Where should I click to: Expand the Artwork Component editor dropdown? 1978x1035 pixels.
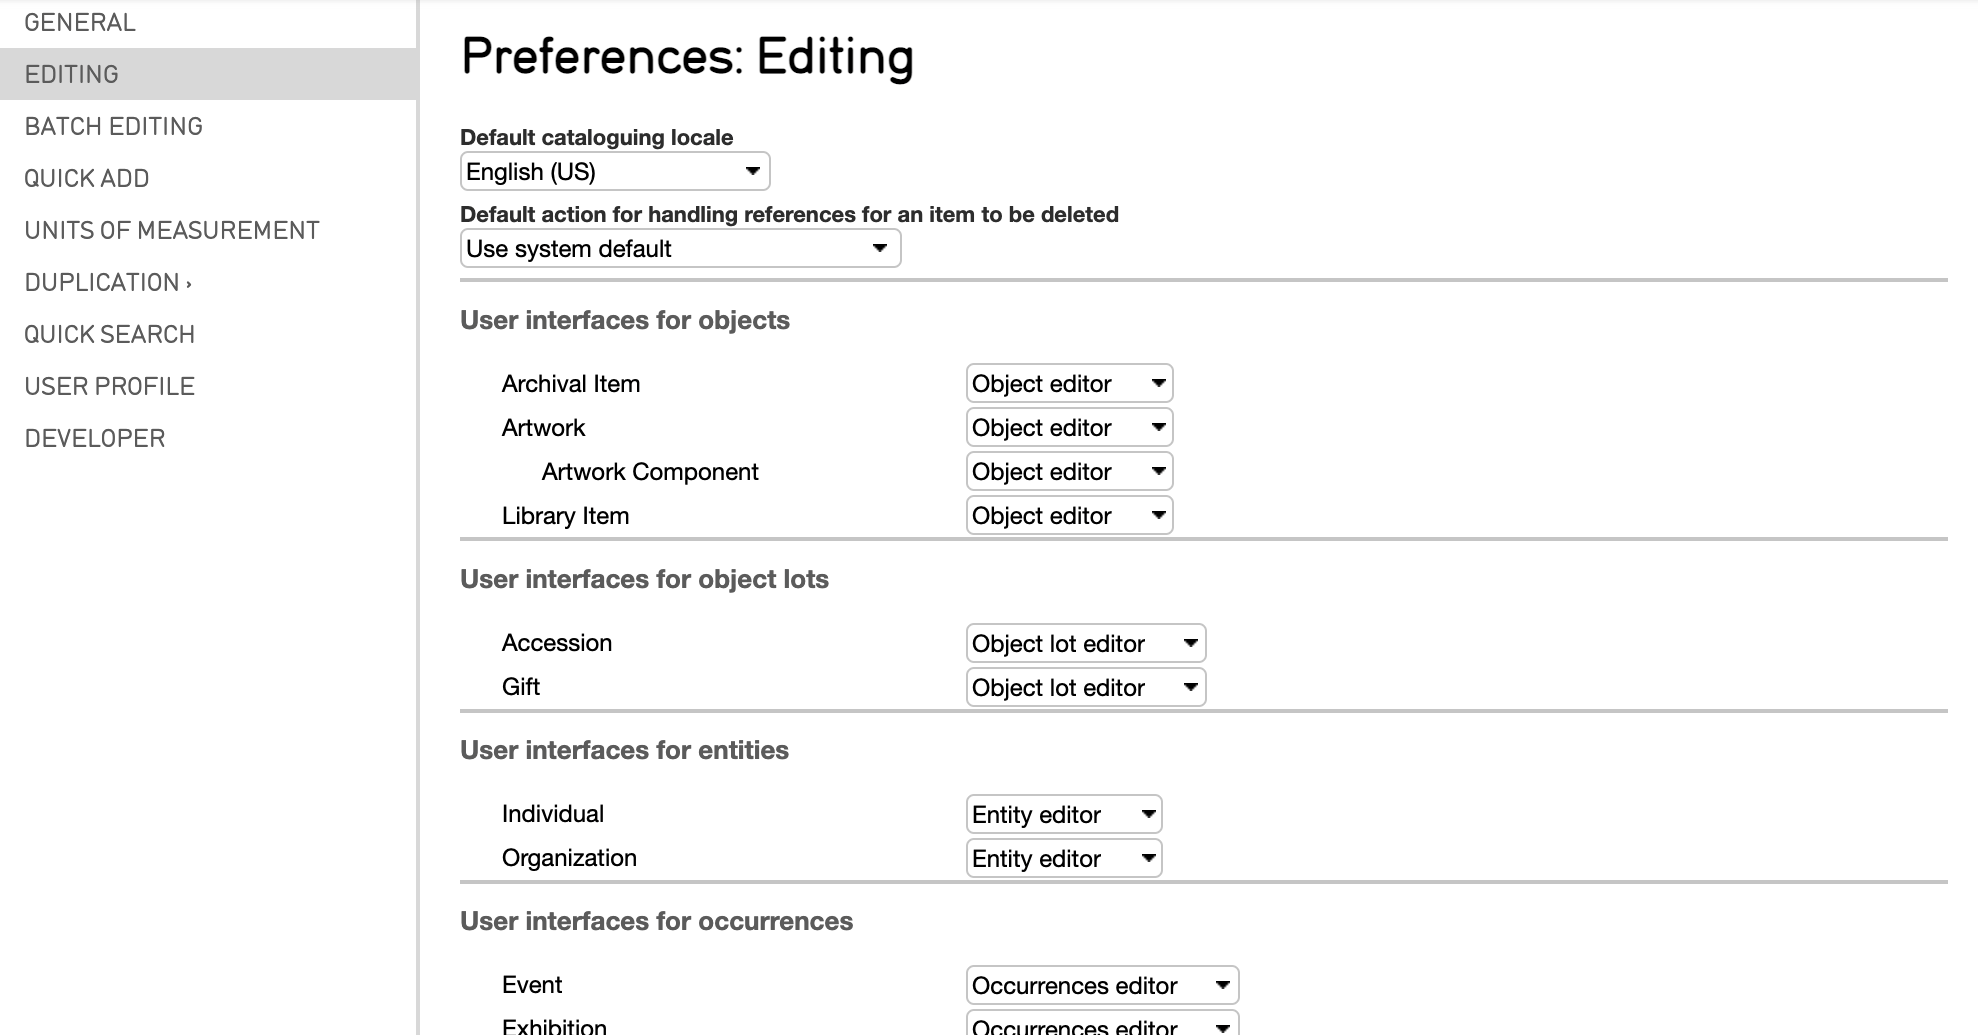[1069, 472]
